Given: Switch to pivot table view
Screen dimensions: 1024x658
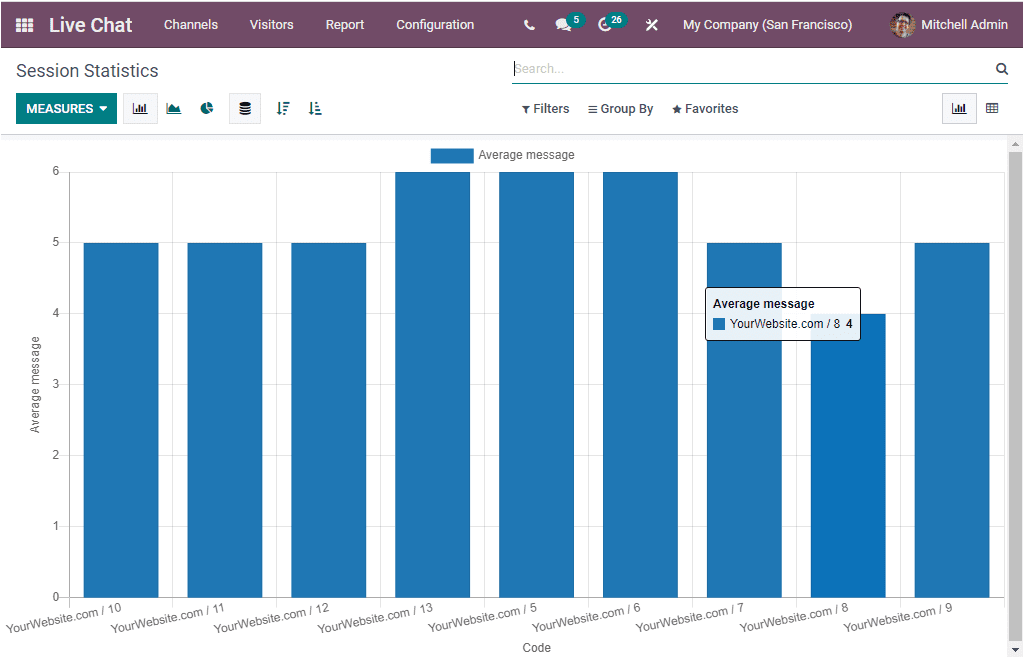Looking at the screenshot, I should coord(992,108).
